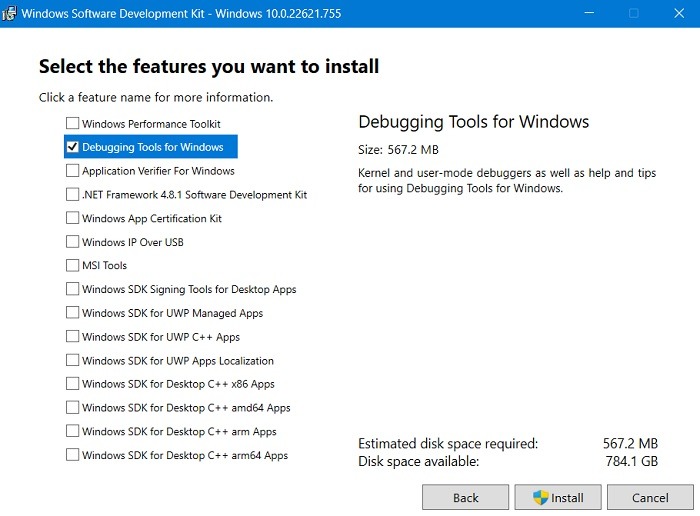Enable SDK for UWP Managed Apps checkbox
700x516 pixels.
72,312
